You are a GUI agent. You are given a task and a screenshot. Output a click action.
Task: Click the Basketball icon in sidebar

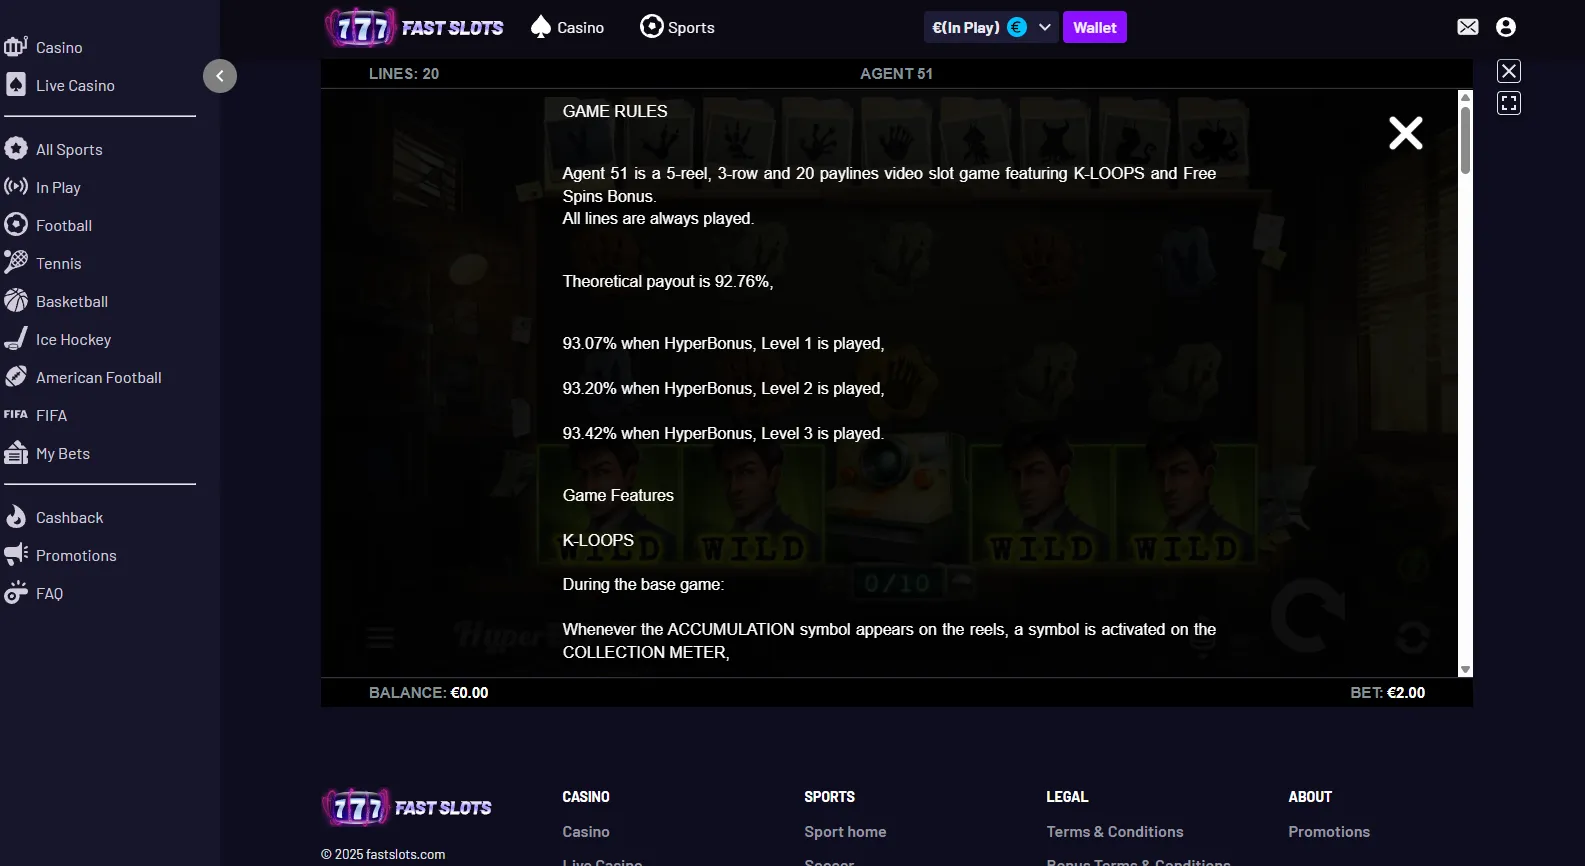(16, 301)
